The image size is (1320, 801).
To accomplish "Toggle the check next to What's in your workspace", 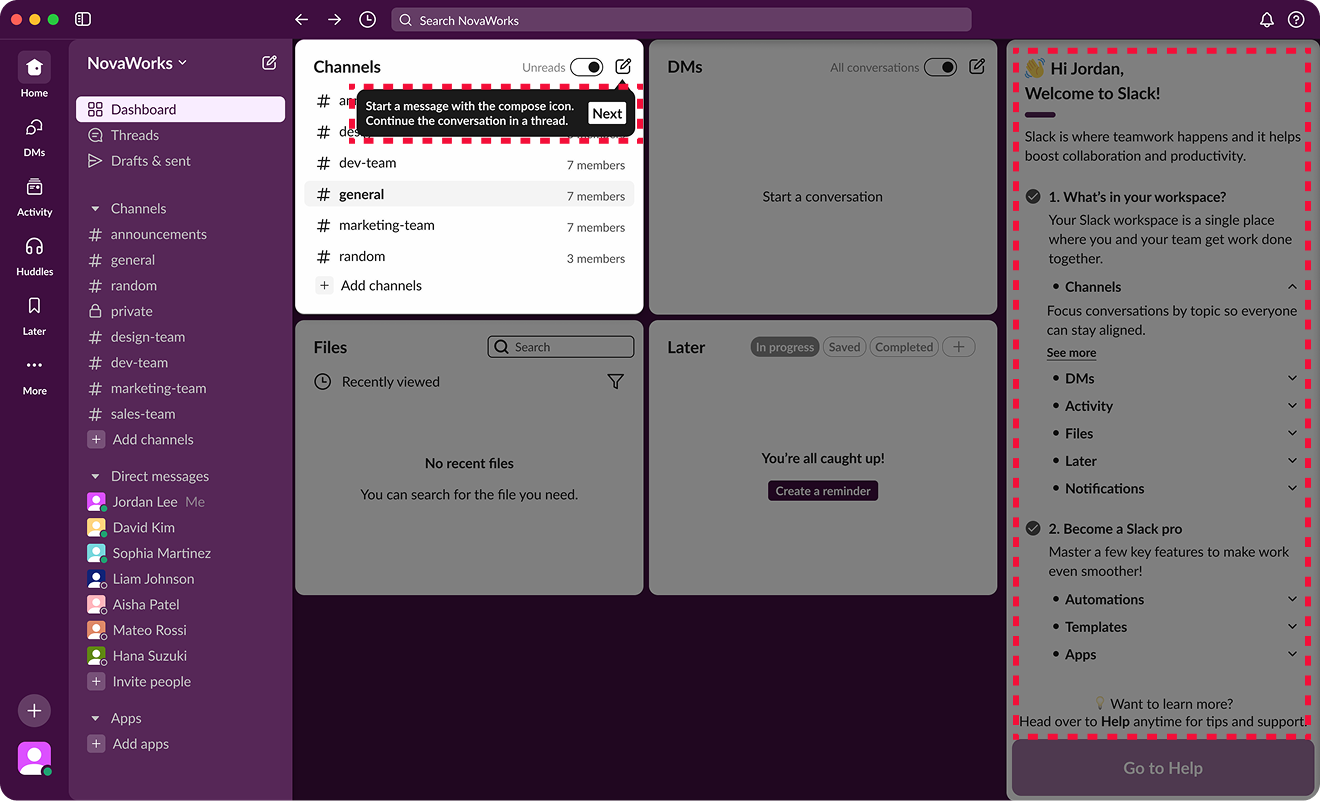I will (x=1033, y=196).
